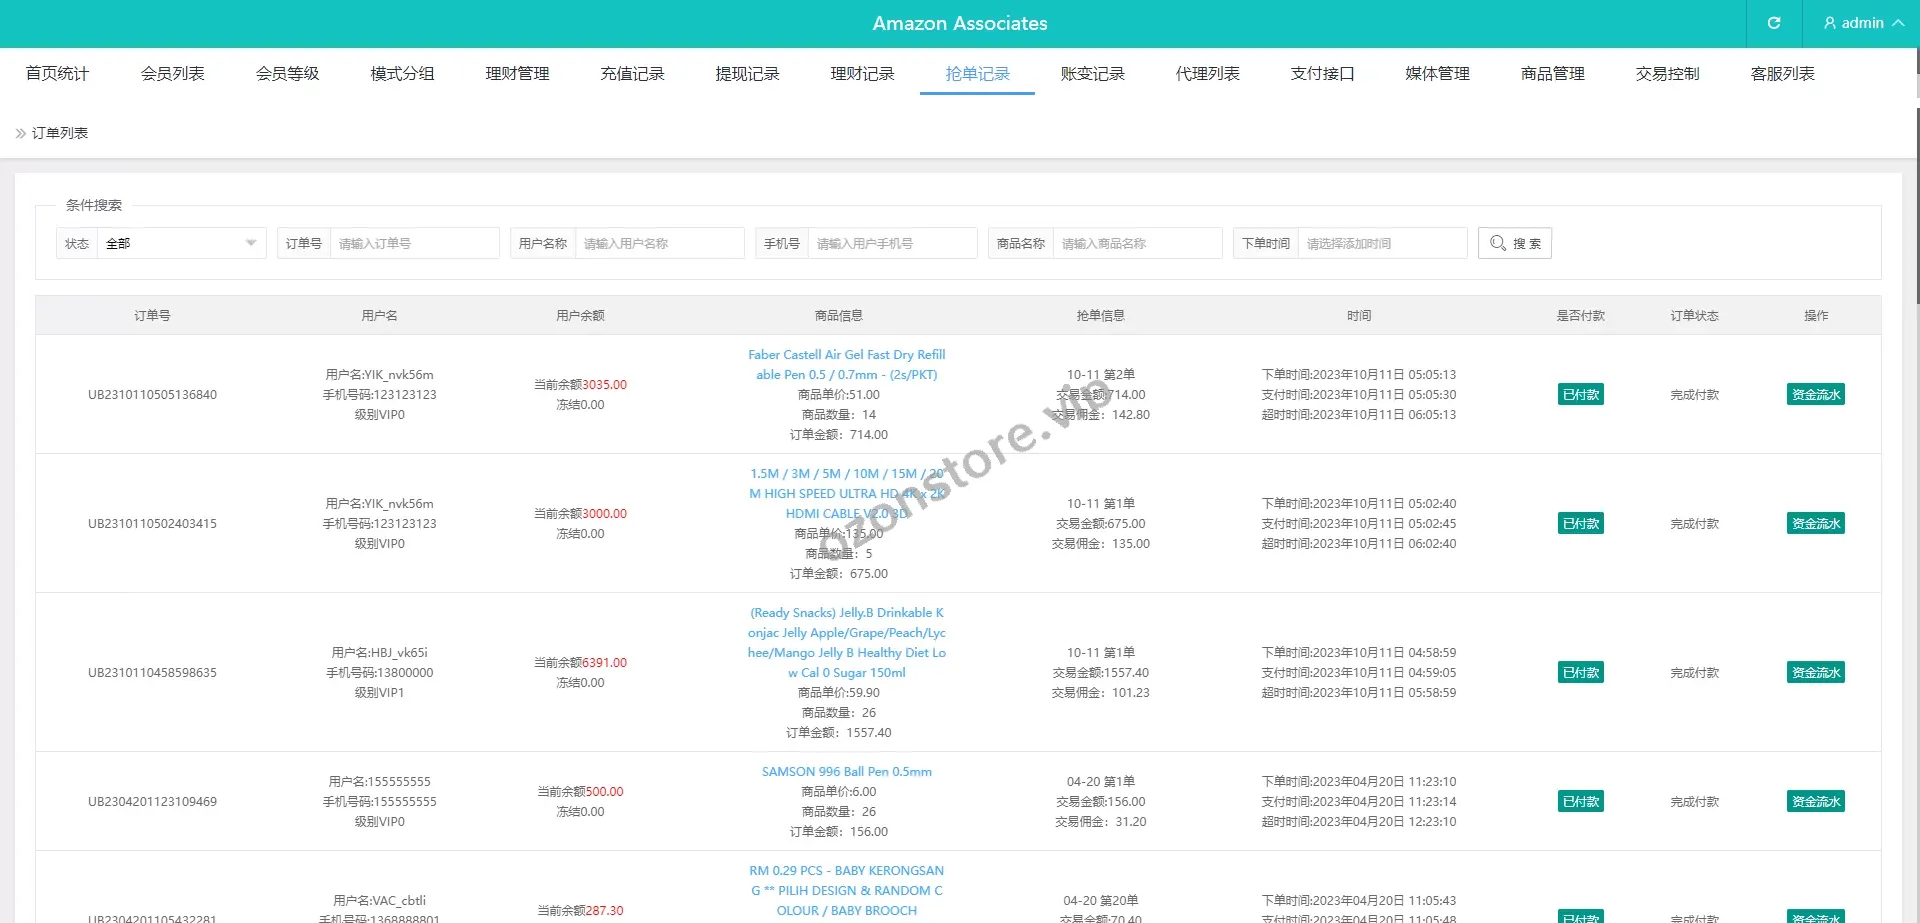Screen dimensions: 1920x923
Task: Open SAMSON 996 Ball Pen product link
Action: coord(846,771)
